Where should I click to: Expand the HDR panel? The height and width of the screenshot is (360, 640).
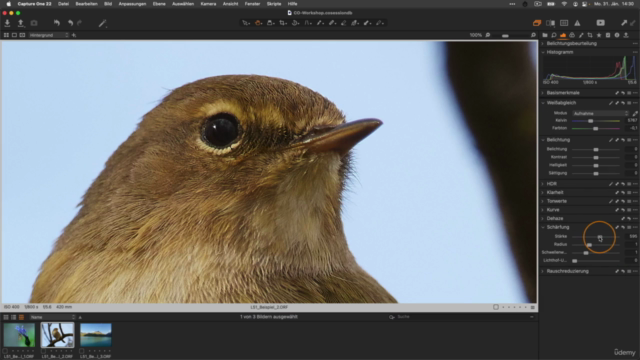pyautogui.click(x=543, y=184)
